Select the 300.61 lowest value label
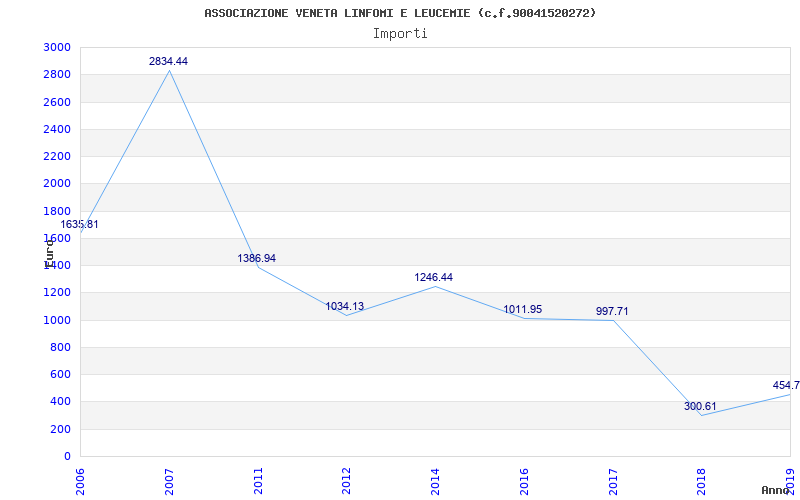This screenshot has width=800, height=500. click(700, 407)
